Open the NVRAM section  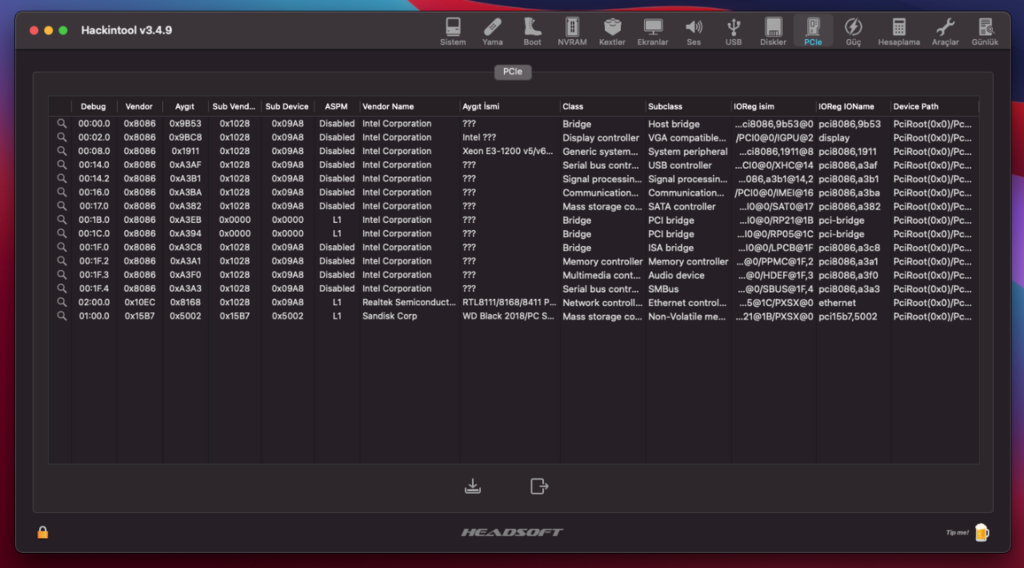572,31
